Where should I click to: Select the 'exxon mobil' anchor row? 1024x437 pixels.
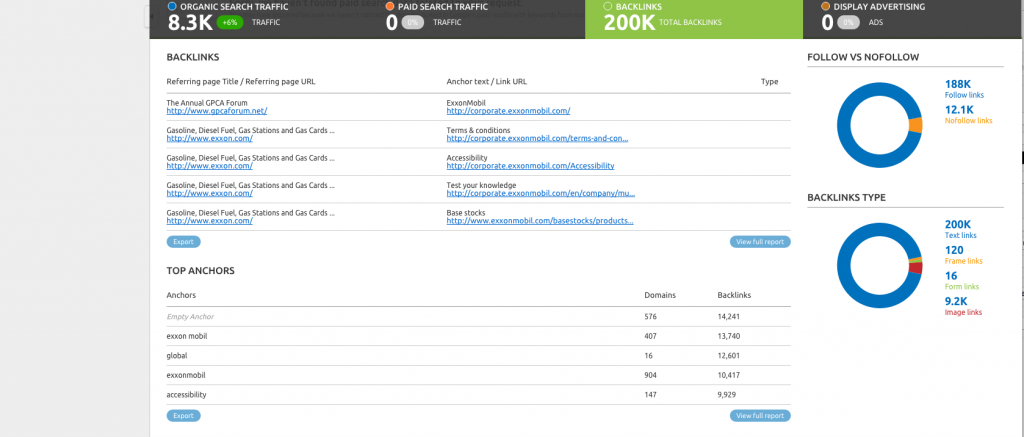(x=479, y=336)
